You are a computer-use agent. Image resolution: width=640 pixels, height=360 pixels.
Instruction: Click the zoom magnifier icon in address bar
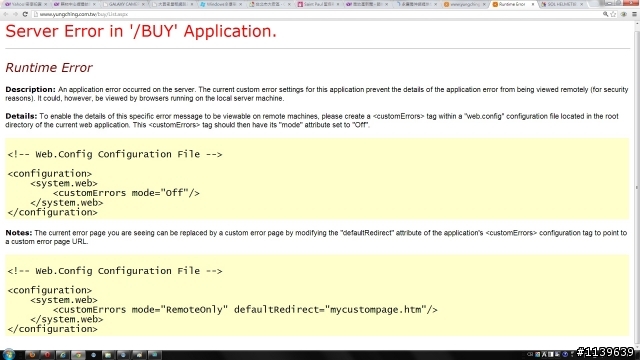(x=605, y=14)
